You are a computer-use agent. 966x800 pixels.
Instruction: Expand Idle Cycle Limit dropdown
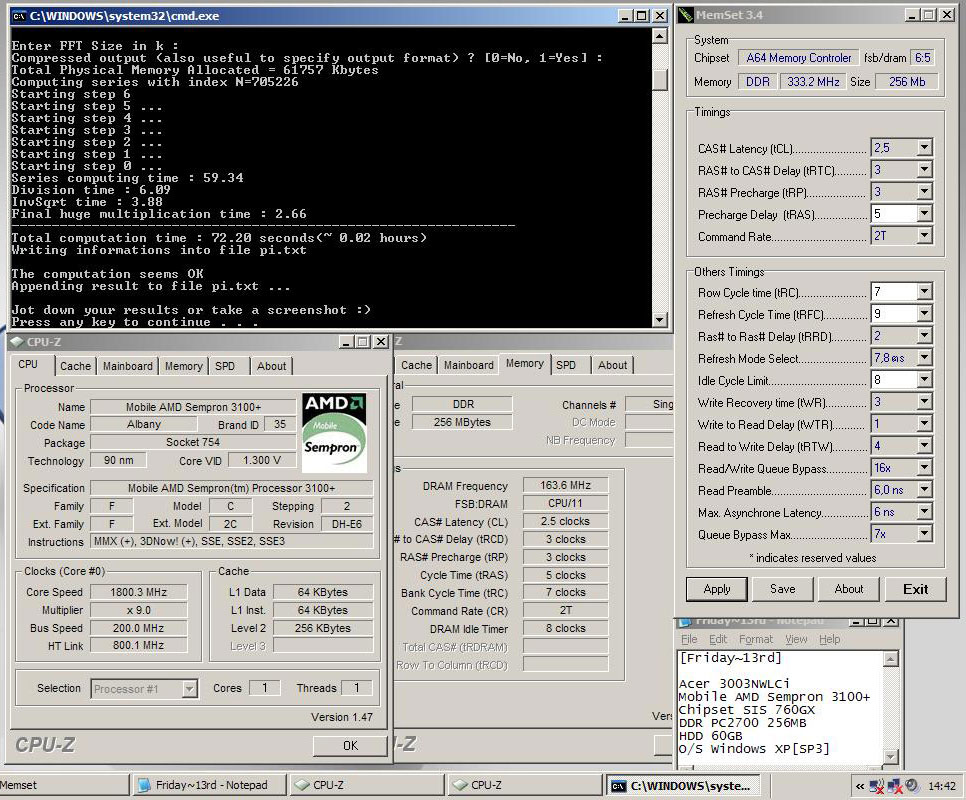(x=924, y=380)
